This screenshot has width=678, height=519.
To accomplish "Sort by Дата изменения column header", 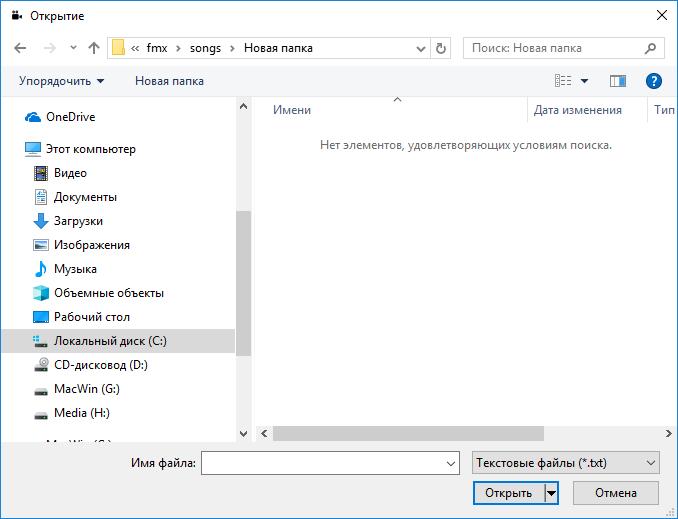I will click(578, 110).
